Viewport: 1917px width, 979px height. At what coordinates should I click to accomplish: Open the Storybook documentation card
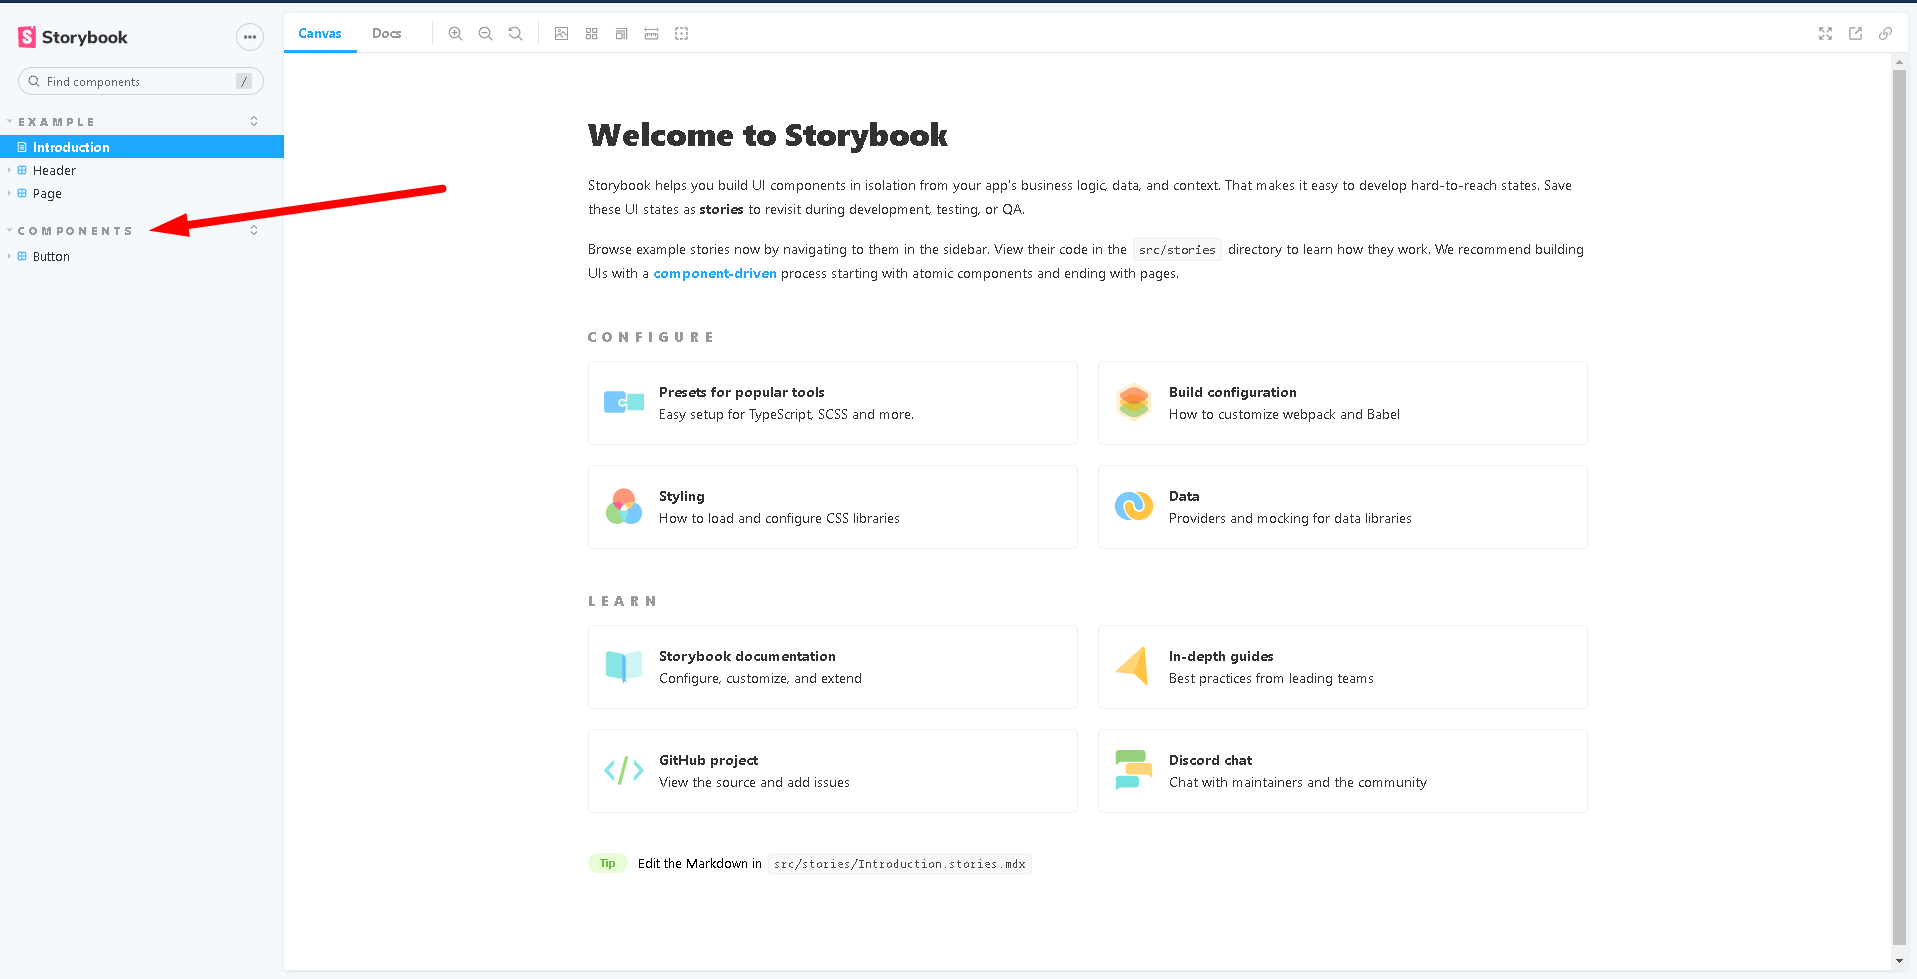[x=832, y=667]
